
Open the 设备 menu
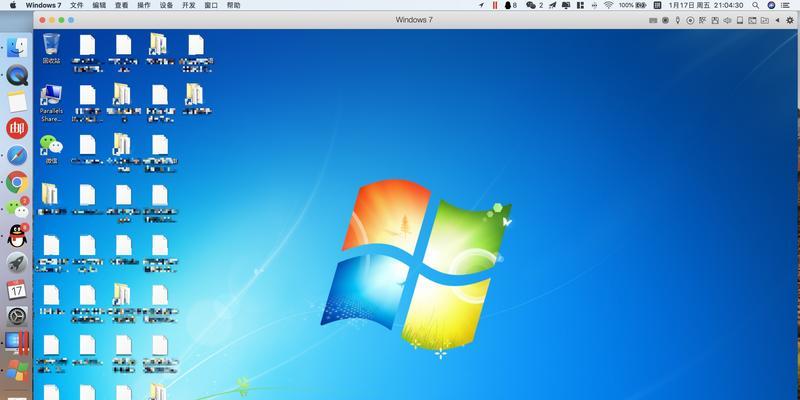[166, 5]
